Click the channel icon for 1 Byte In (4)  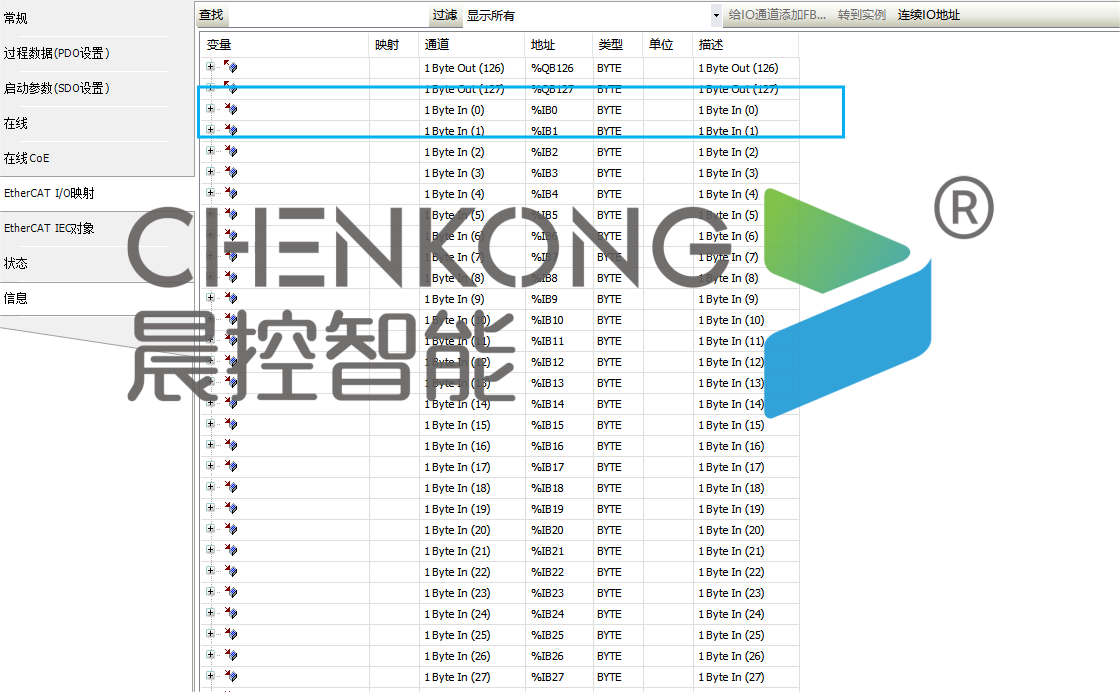pos(231,194)
